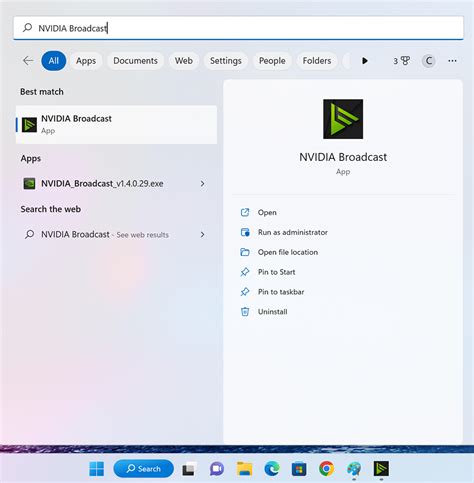This screenshot has width=474, height=483.
Task: Click NVIDIA Broadcast title in details pane
Action: (x=343, y=157)
